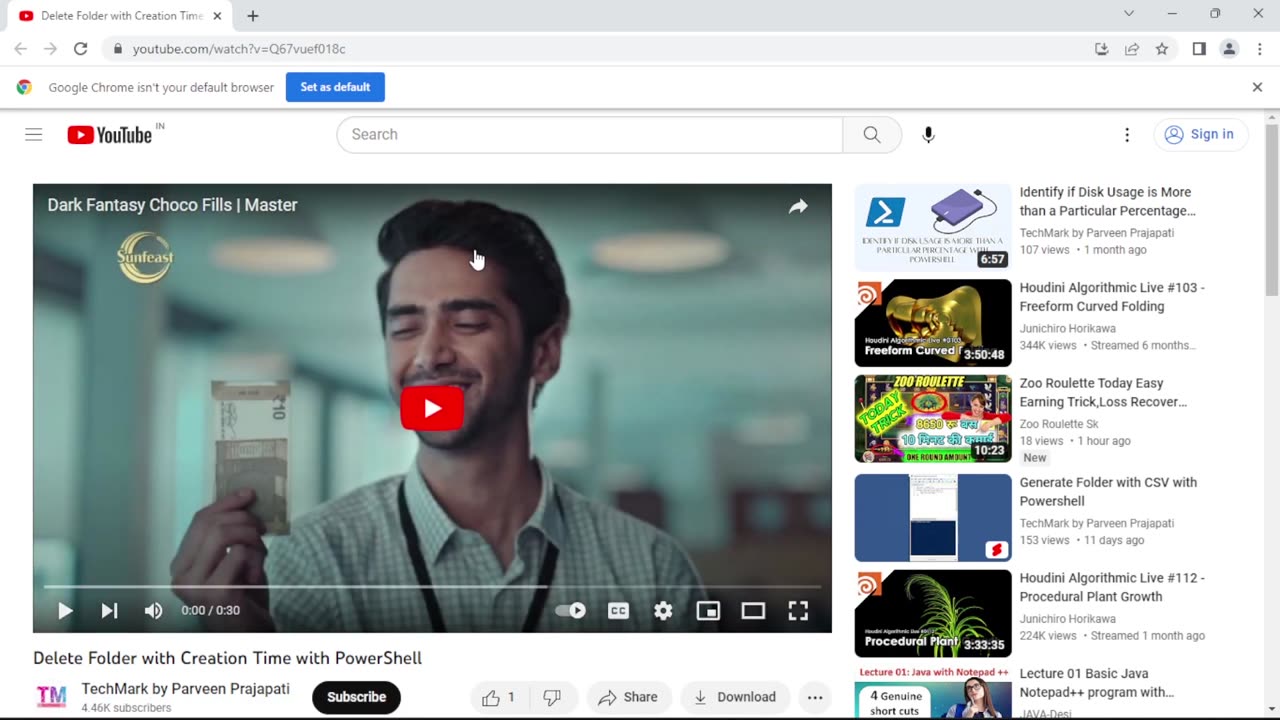Bookmark this page with star icon

point(1162,48)
